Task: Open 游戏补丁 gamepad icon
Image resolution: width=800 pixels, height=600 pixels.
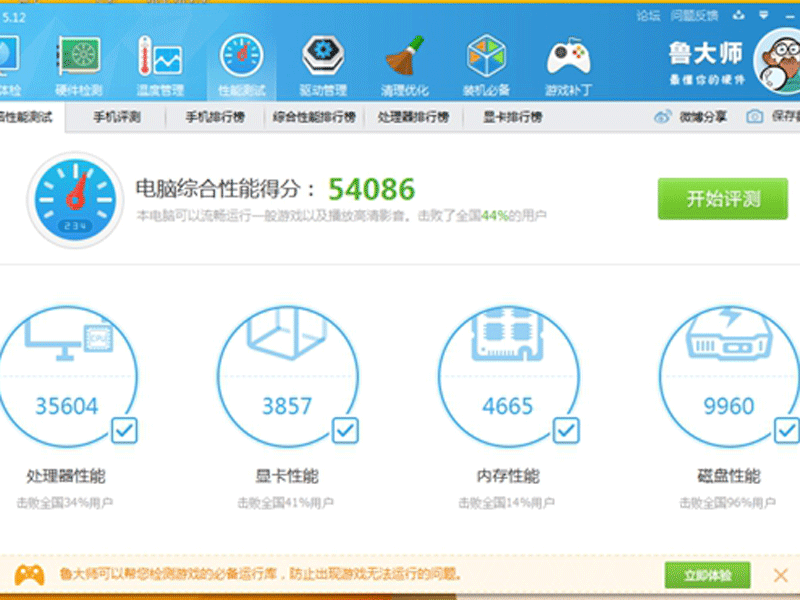Action: tap(568, 56)
